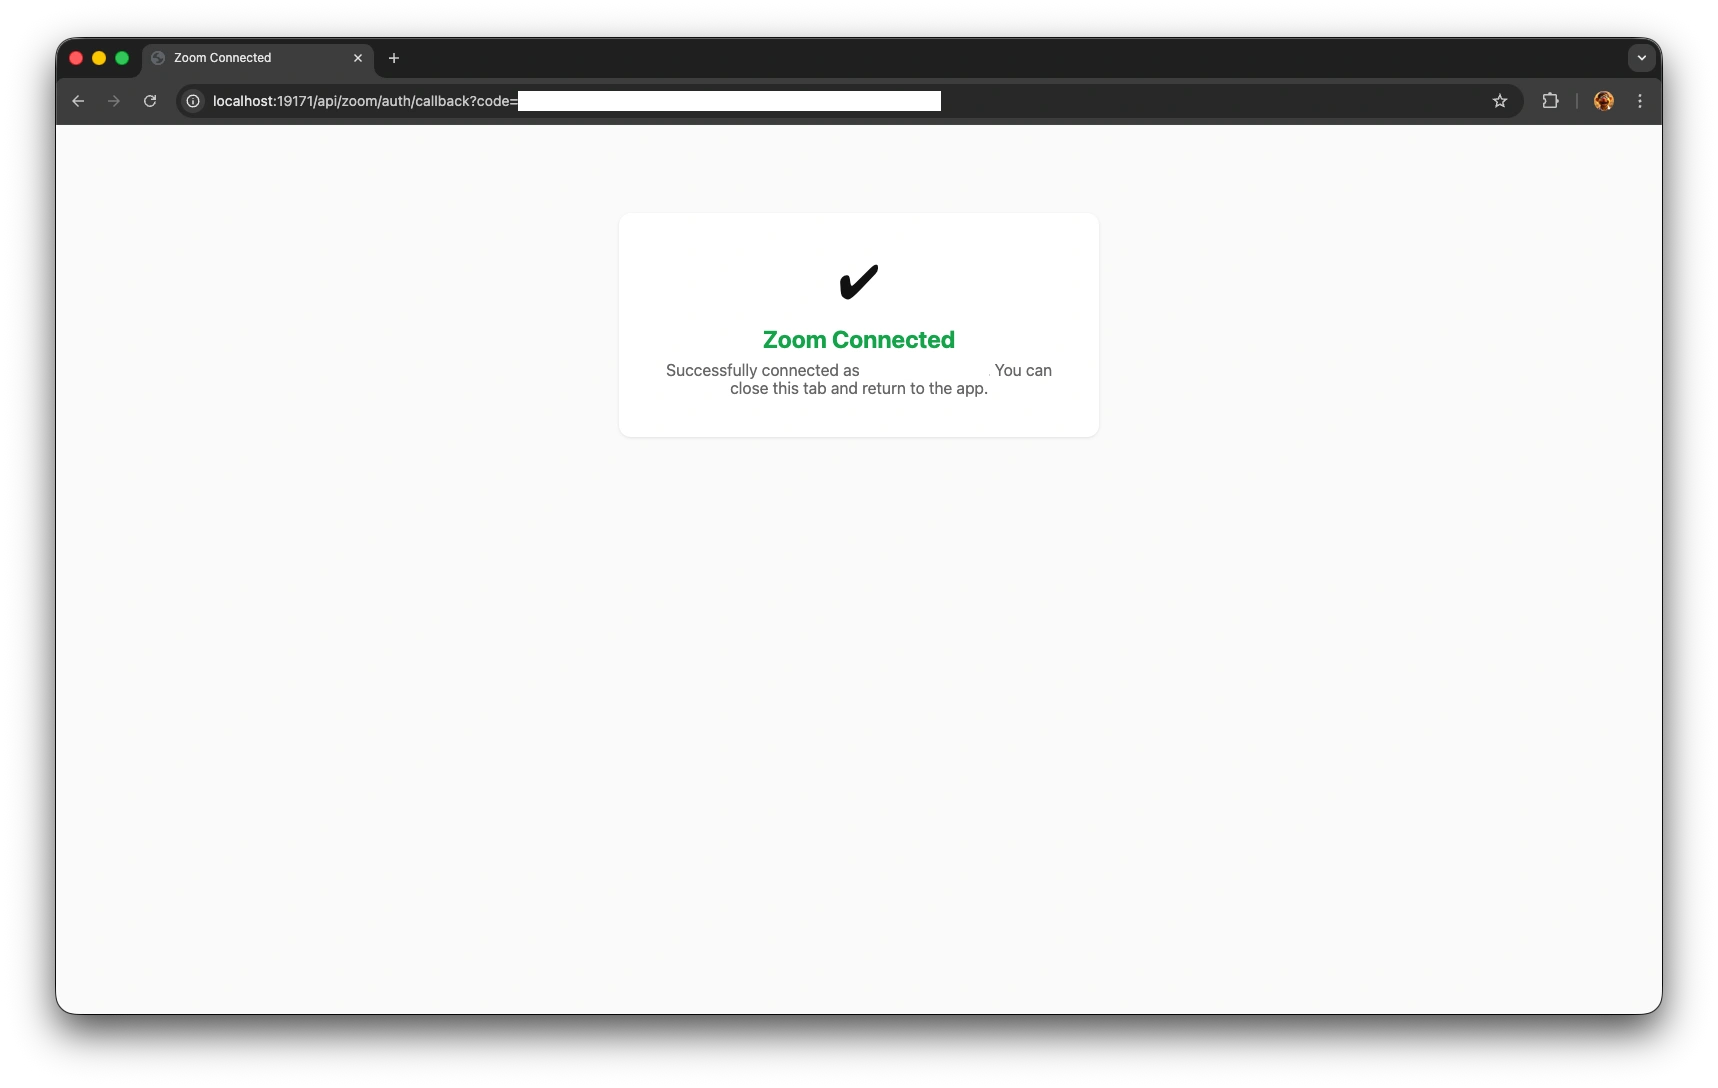Click the tab's globe favicon
This screenshot has height=1088, width=1718.
pos(158,58)
